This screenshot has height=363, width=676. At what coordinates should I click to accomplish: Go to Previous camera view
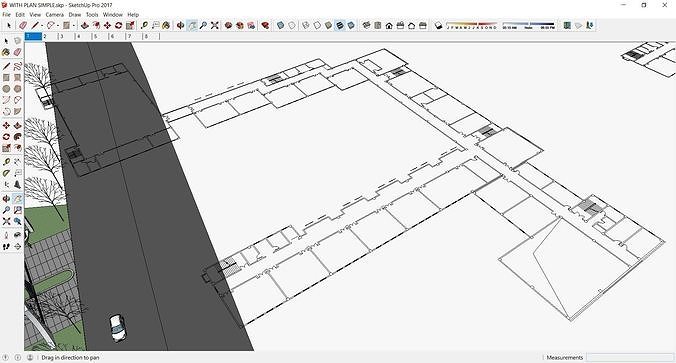coord(17,221)
